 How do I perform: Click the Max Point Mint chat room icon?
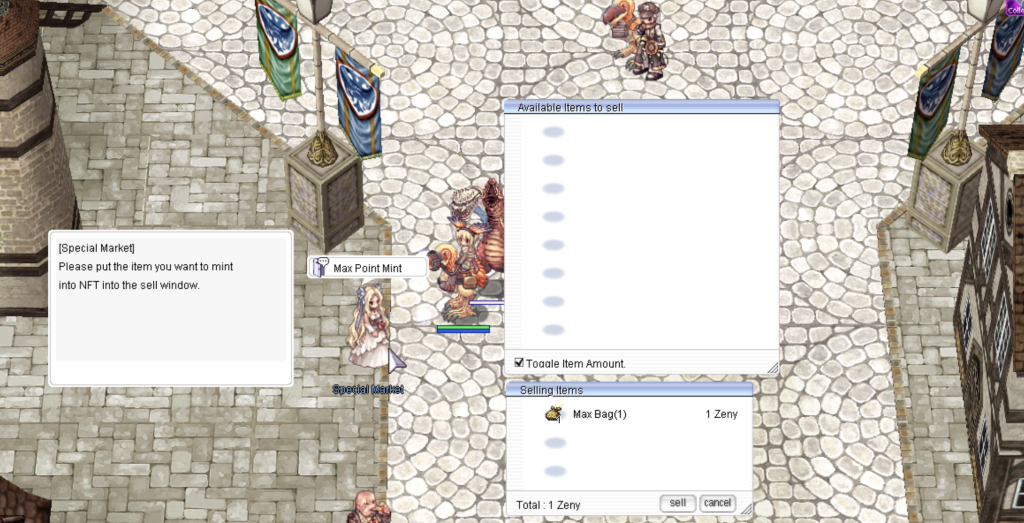pyautogui.click(x=320, y=267)
